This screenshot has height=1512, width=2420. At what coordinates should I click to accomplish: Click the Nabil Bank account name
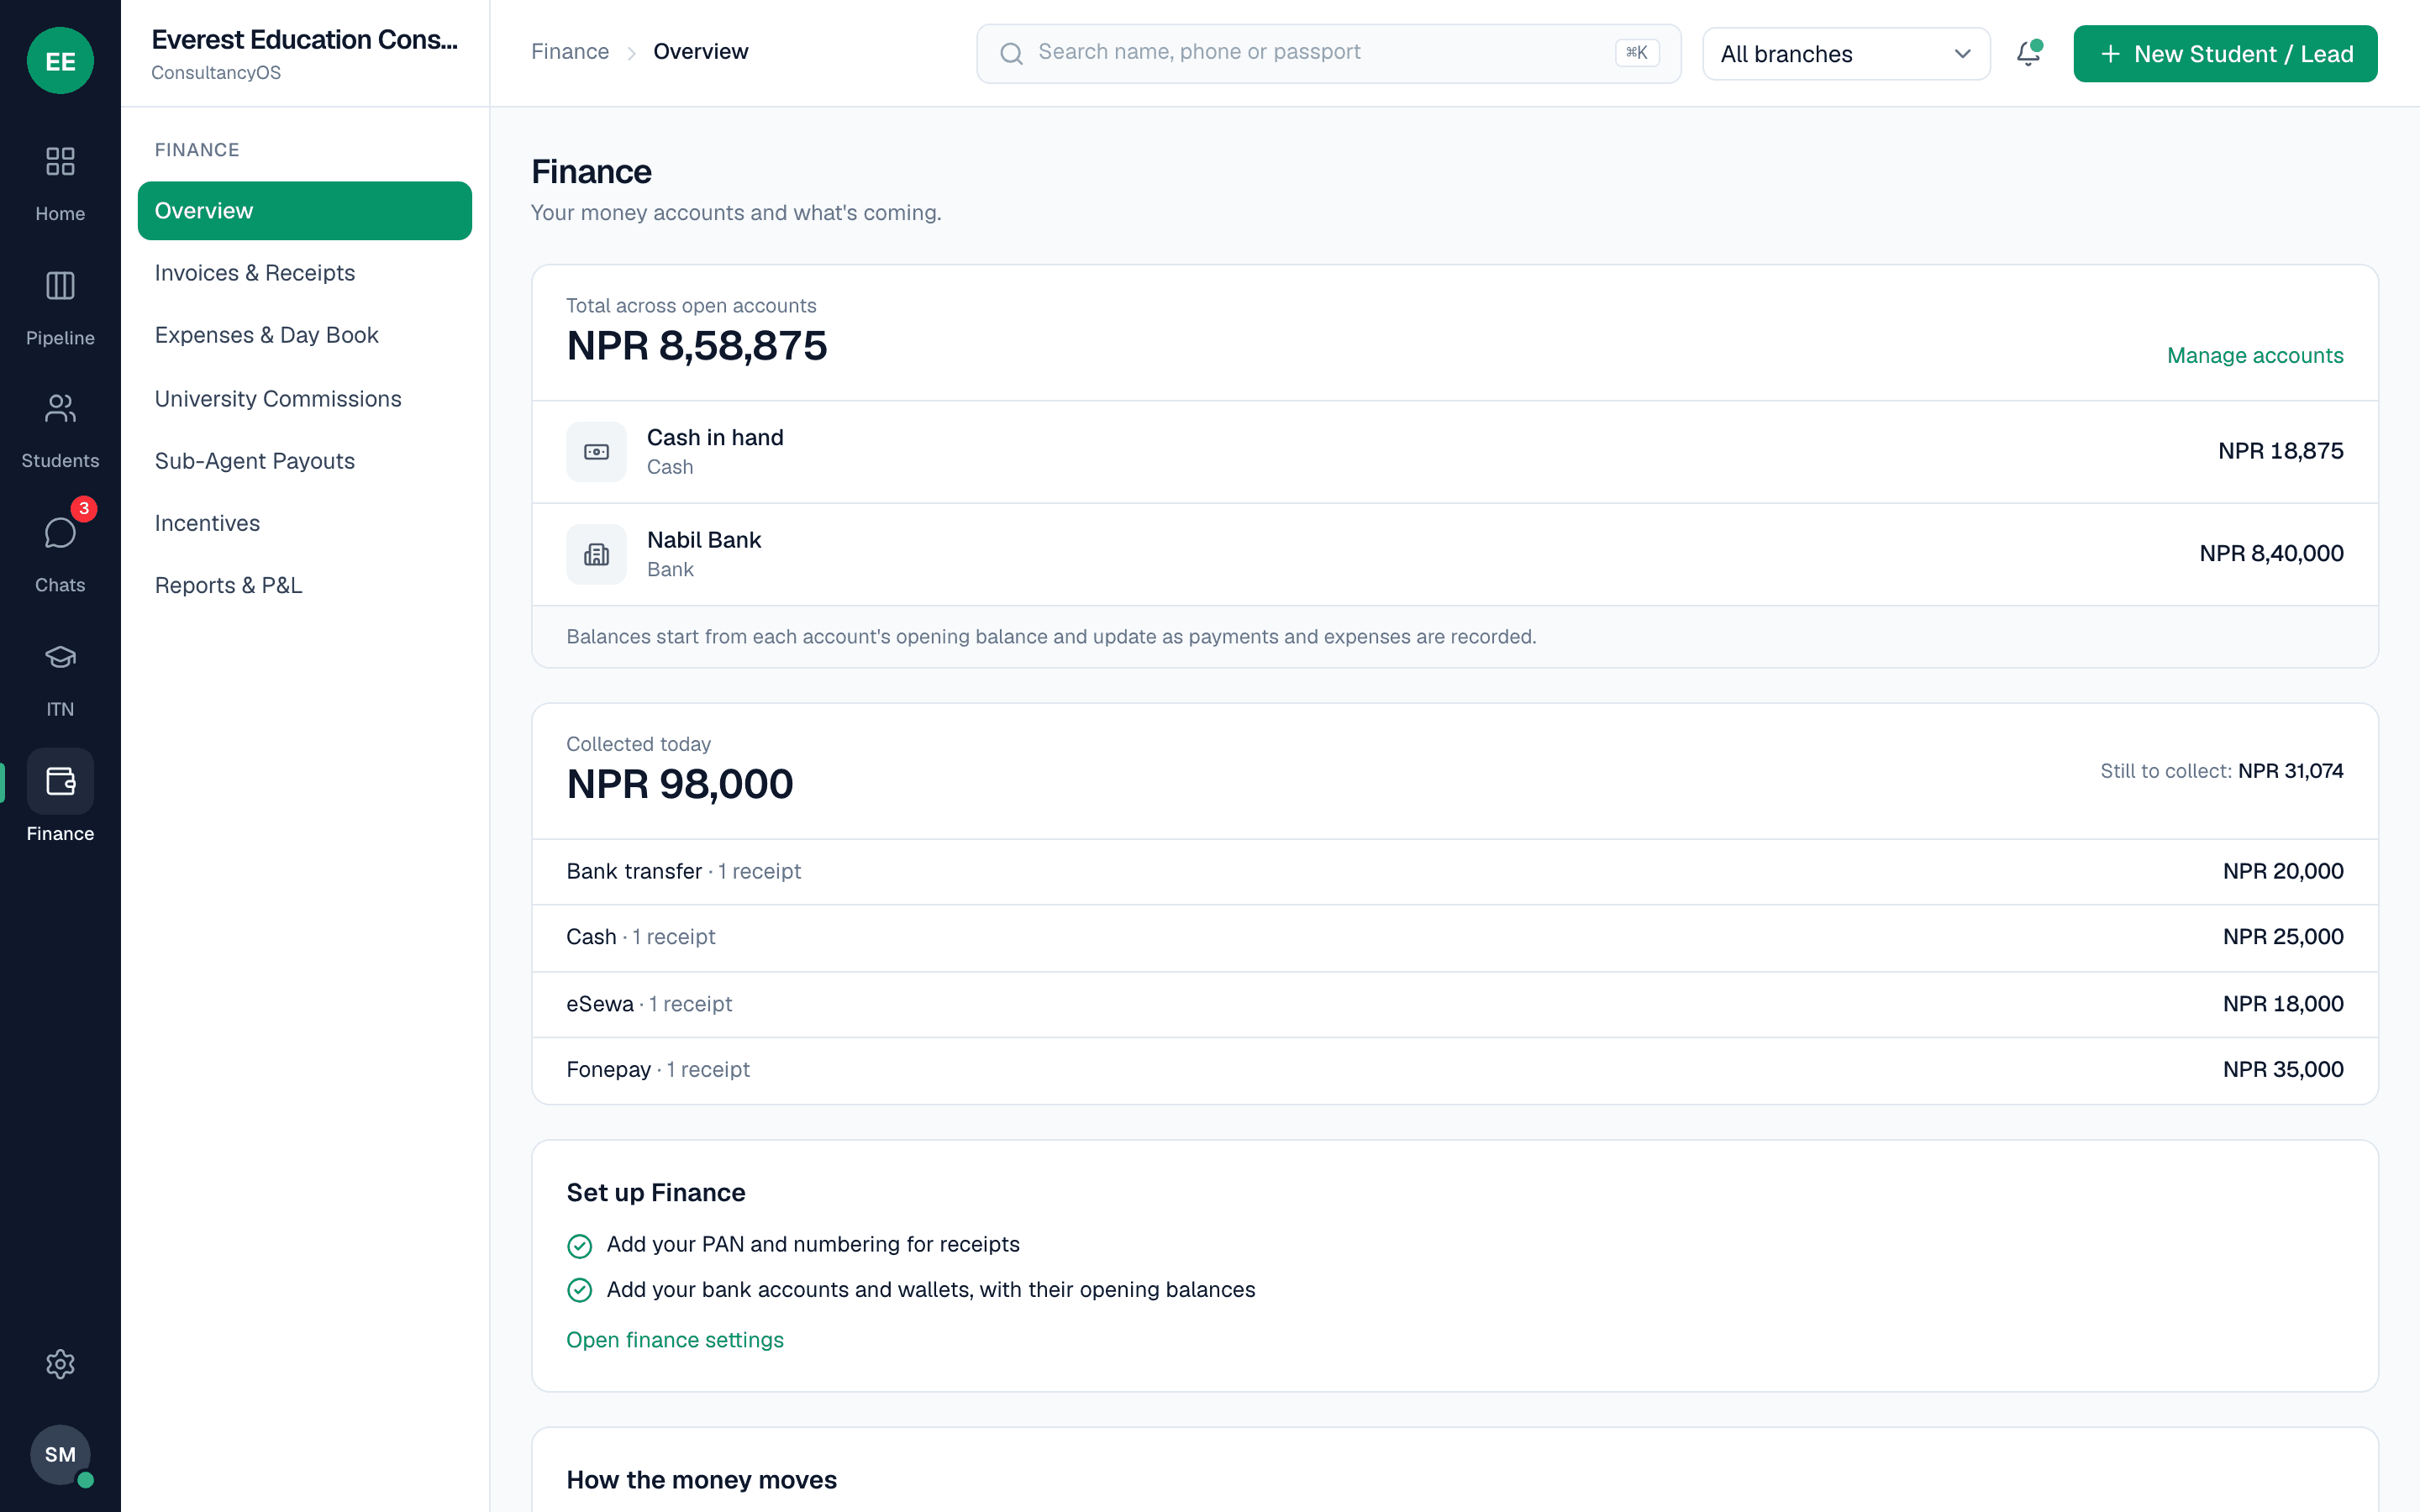pyautogui.click(x=703, y=540)
